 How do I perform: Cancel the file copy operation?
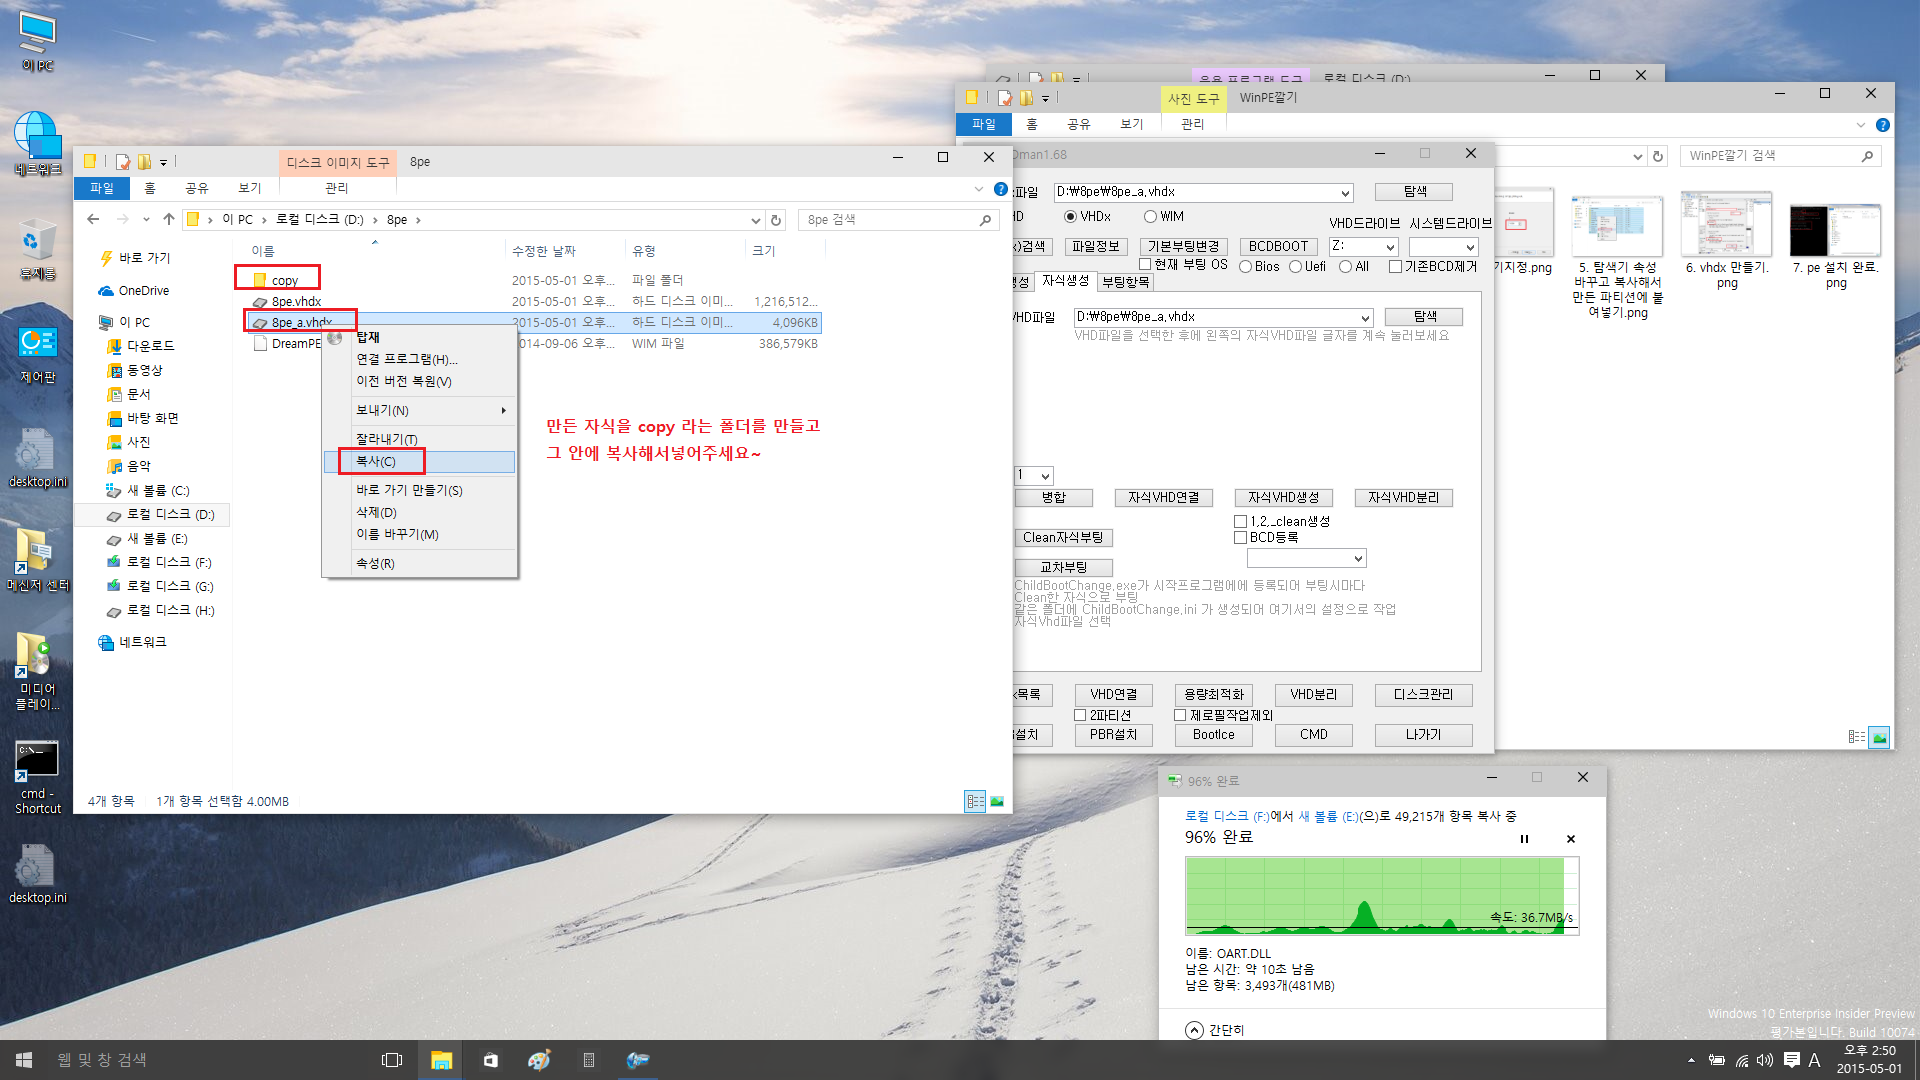pos(1570,839)
